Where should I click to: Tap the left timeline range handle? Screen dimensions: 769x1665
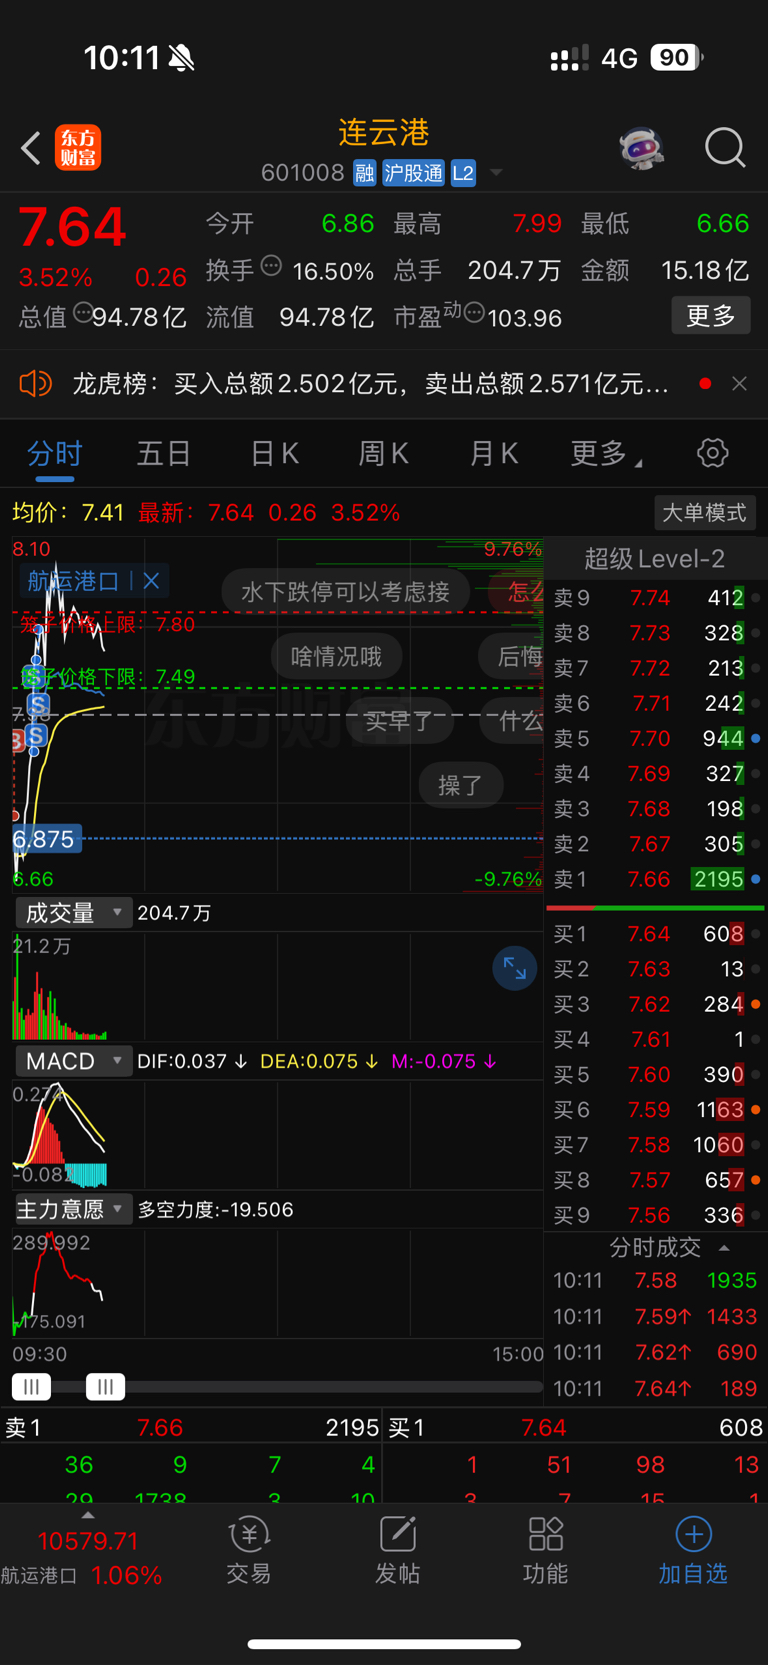click(31, 1386)
